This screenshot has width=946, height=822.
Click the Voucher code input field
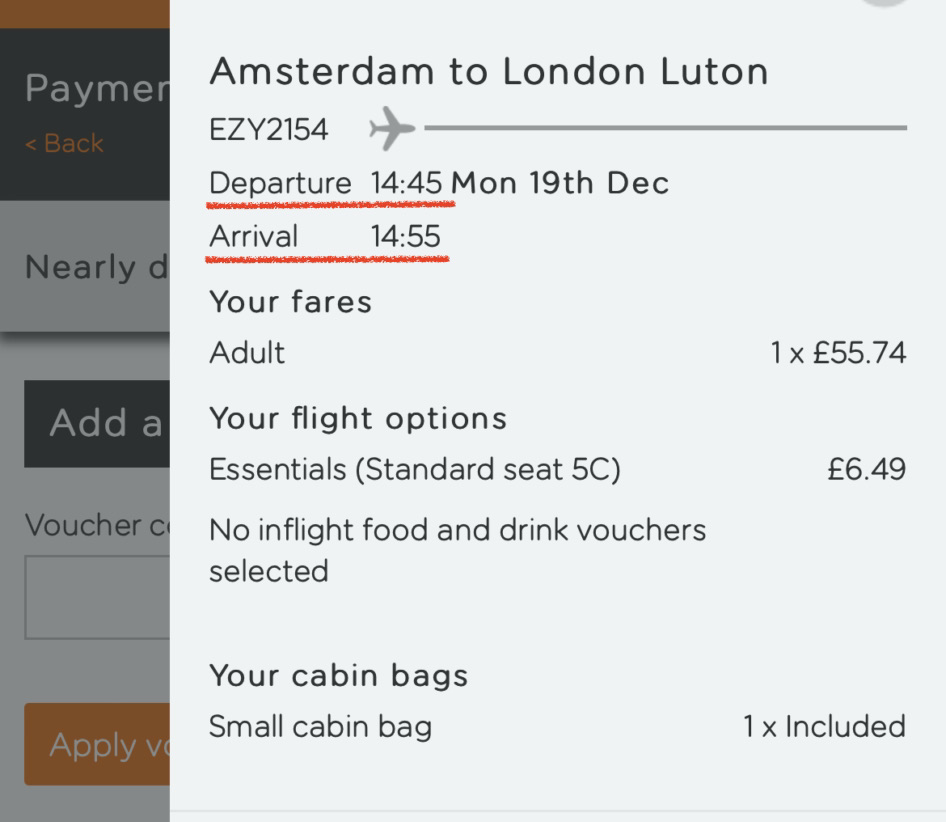pos(97,597)
